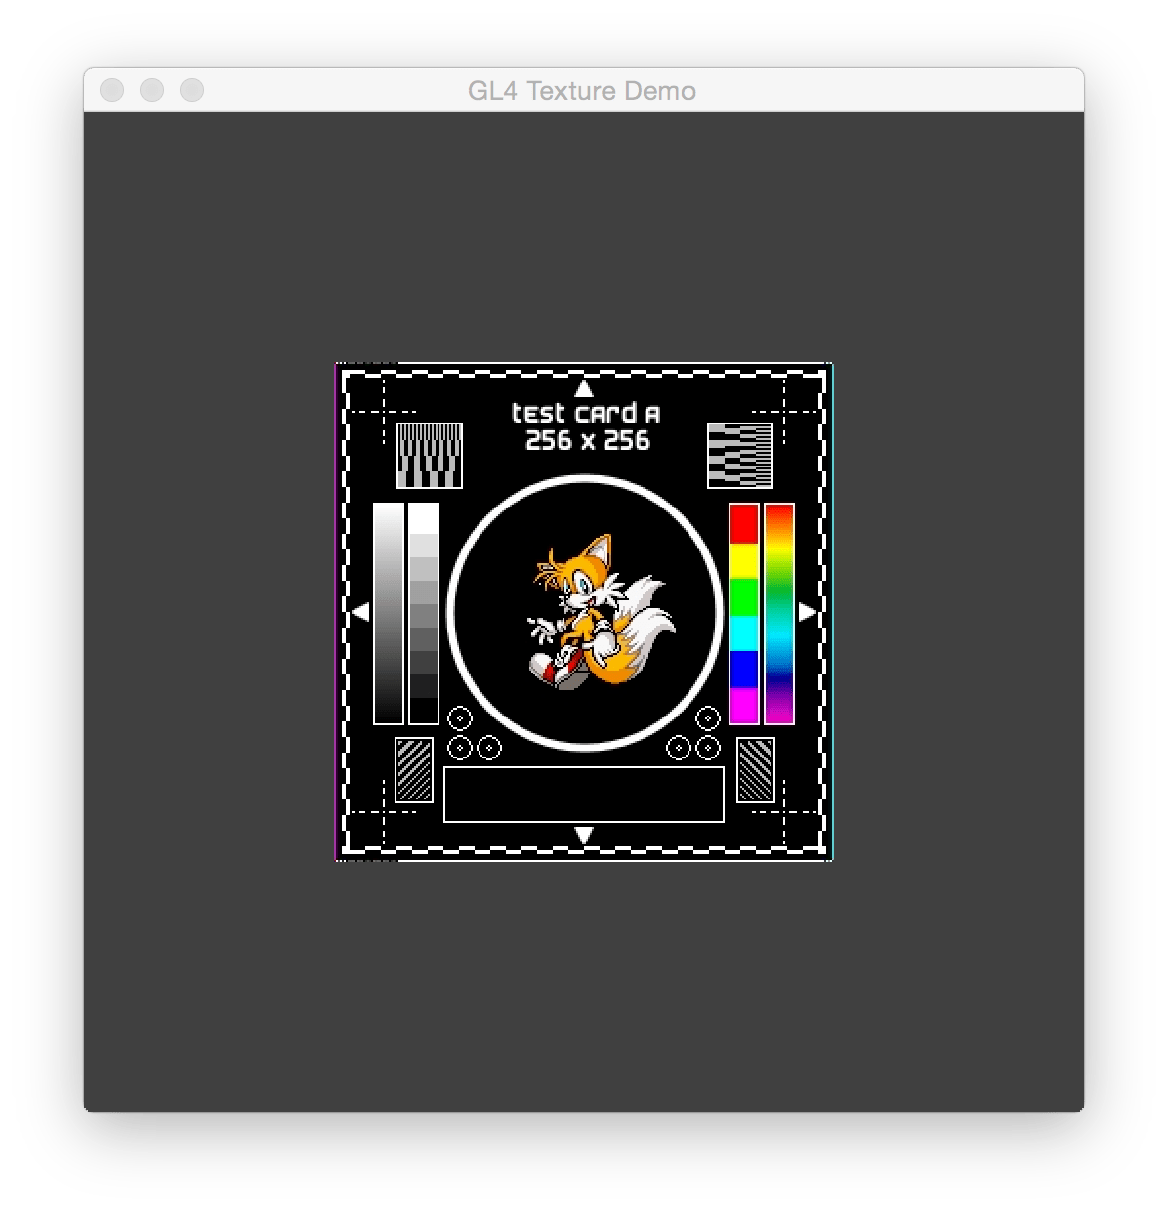
Task: Click the diagonal hatch box at bottom right
Action: pyautogui.click(x=755, y=770)
